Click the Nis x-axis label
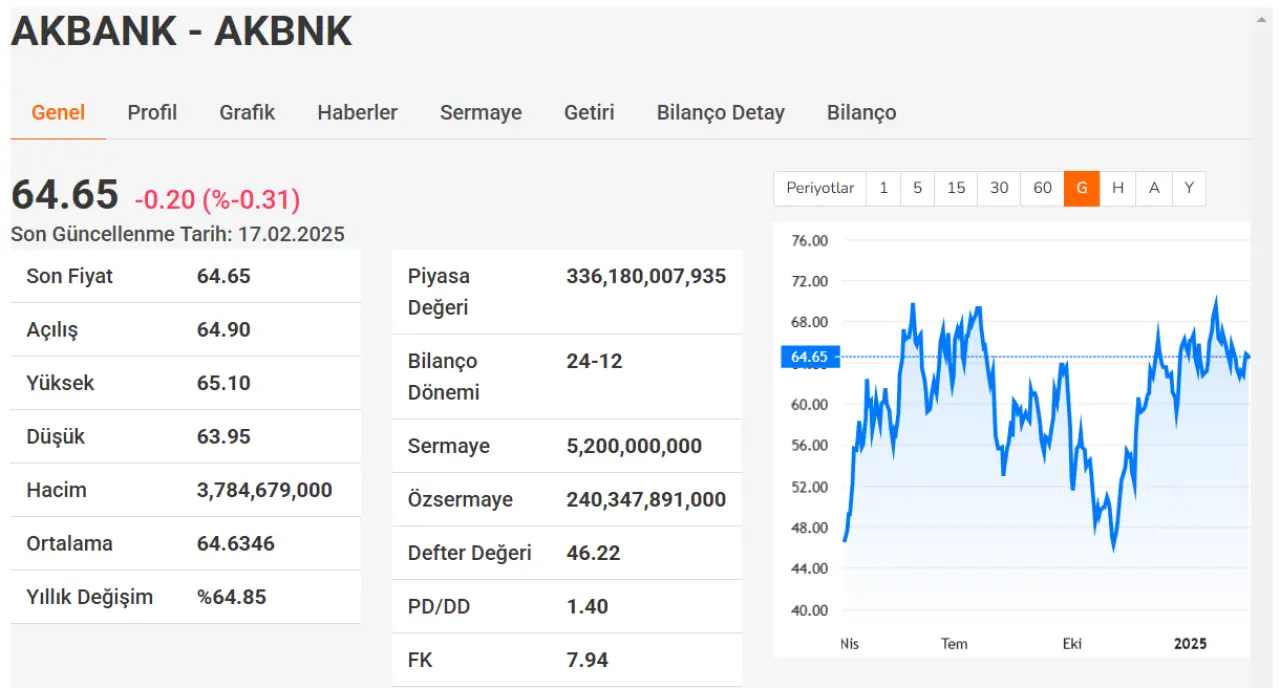Image resolution: width=1280 pixels, height=688 pixels. 849,644
